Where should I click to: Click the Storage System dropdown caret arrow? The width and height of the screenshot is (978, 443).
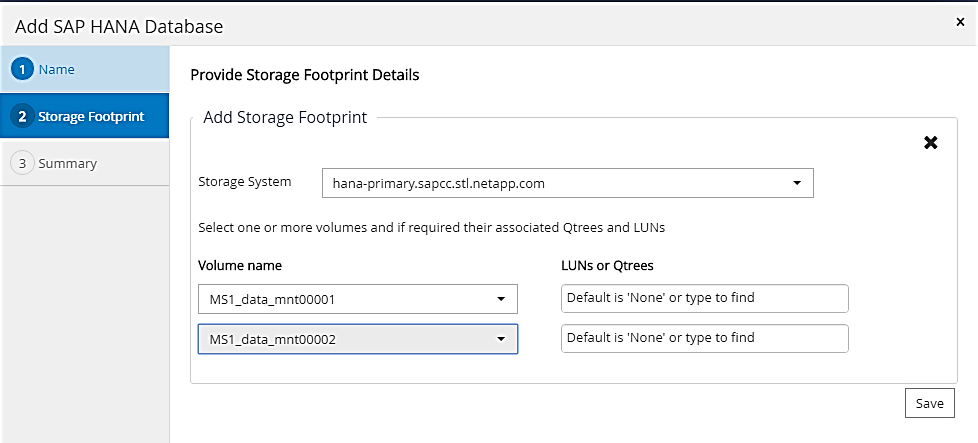pyautogui.click(x=796, y=184)
